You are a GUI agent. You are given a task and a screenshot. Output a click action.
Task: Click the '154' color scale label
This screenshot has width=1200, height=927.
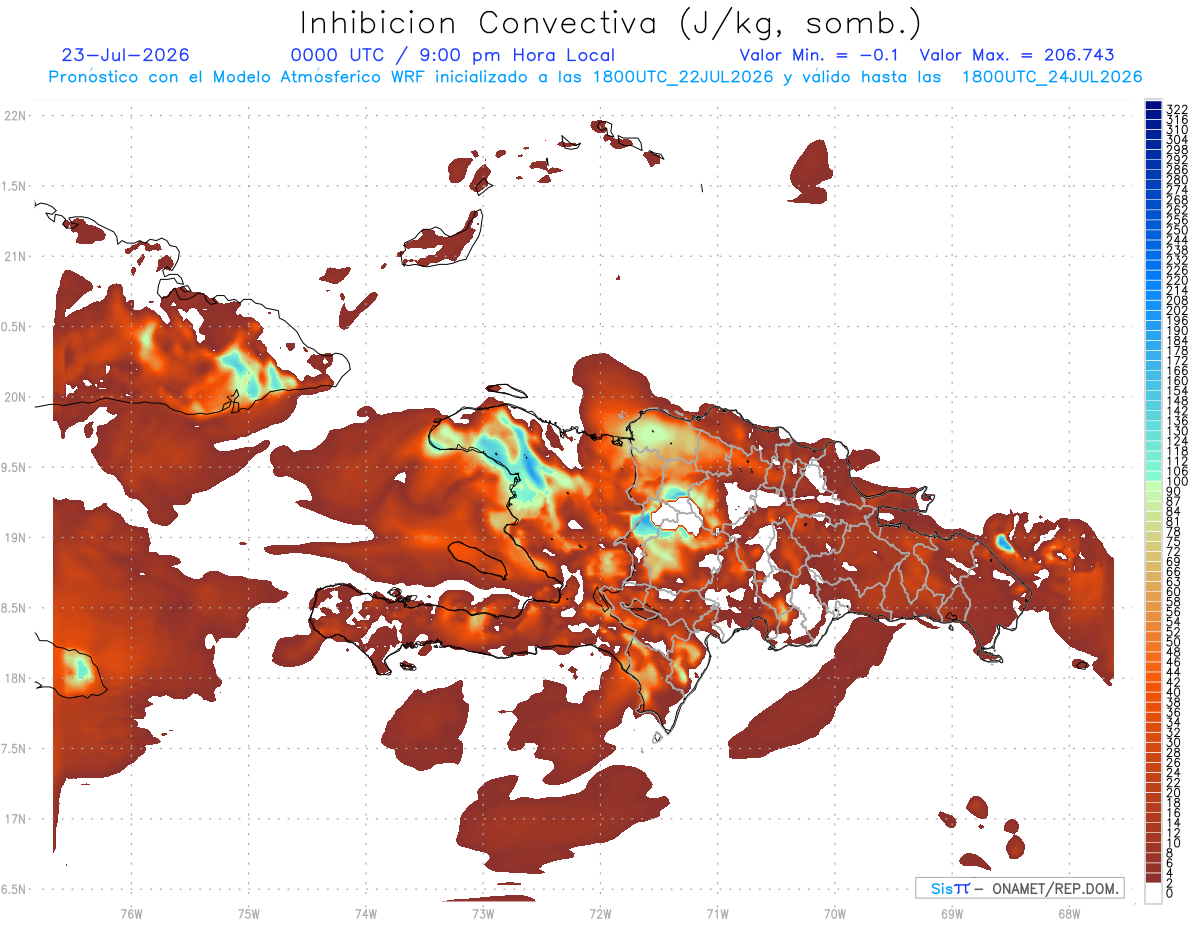pos(1176,391)
